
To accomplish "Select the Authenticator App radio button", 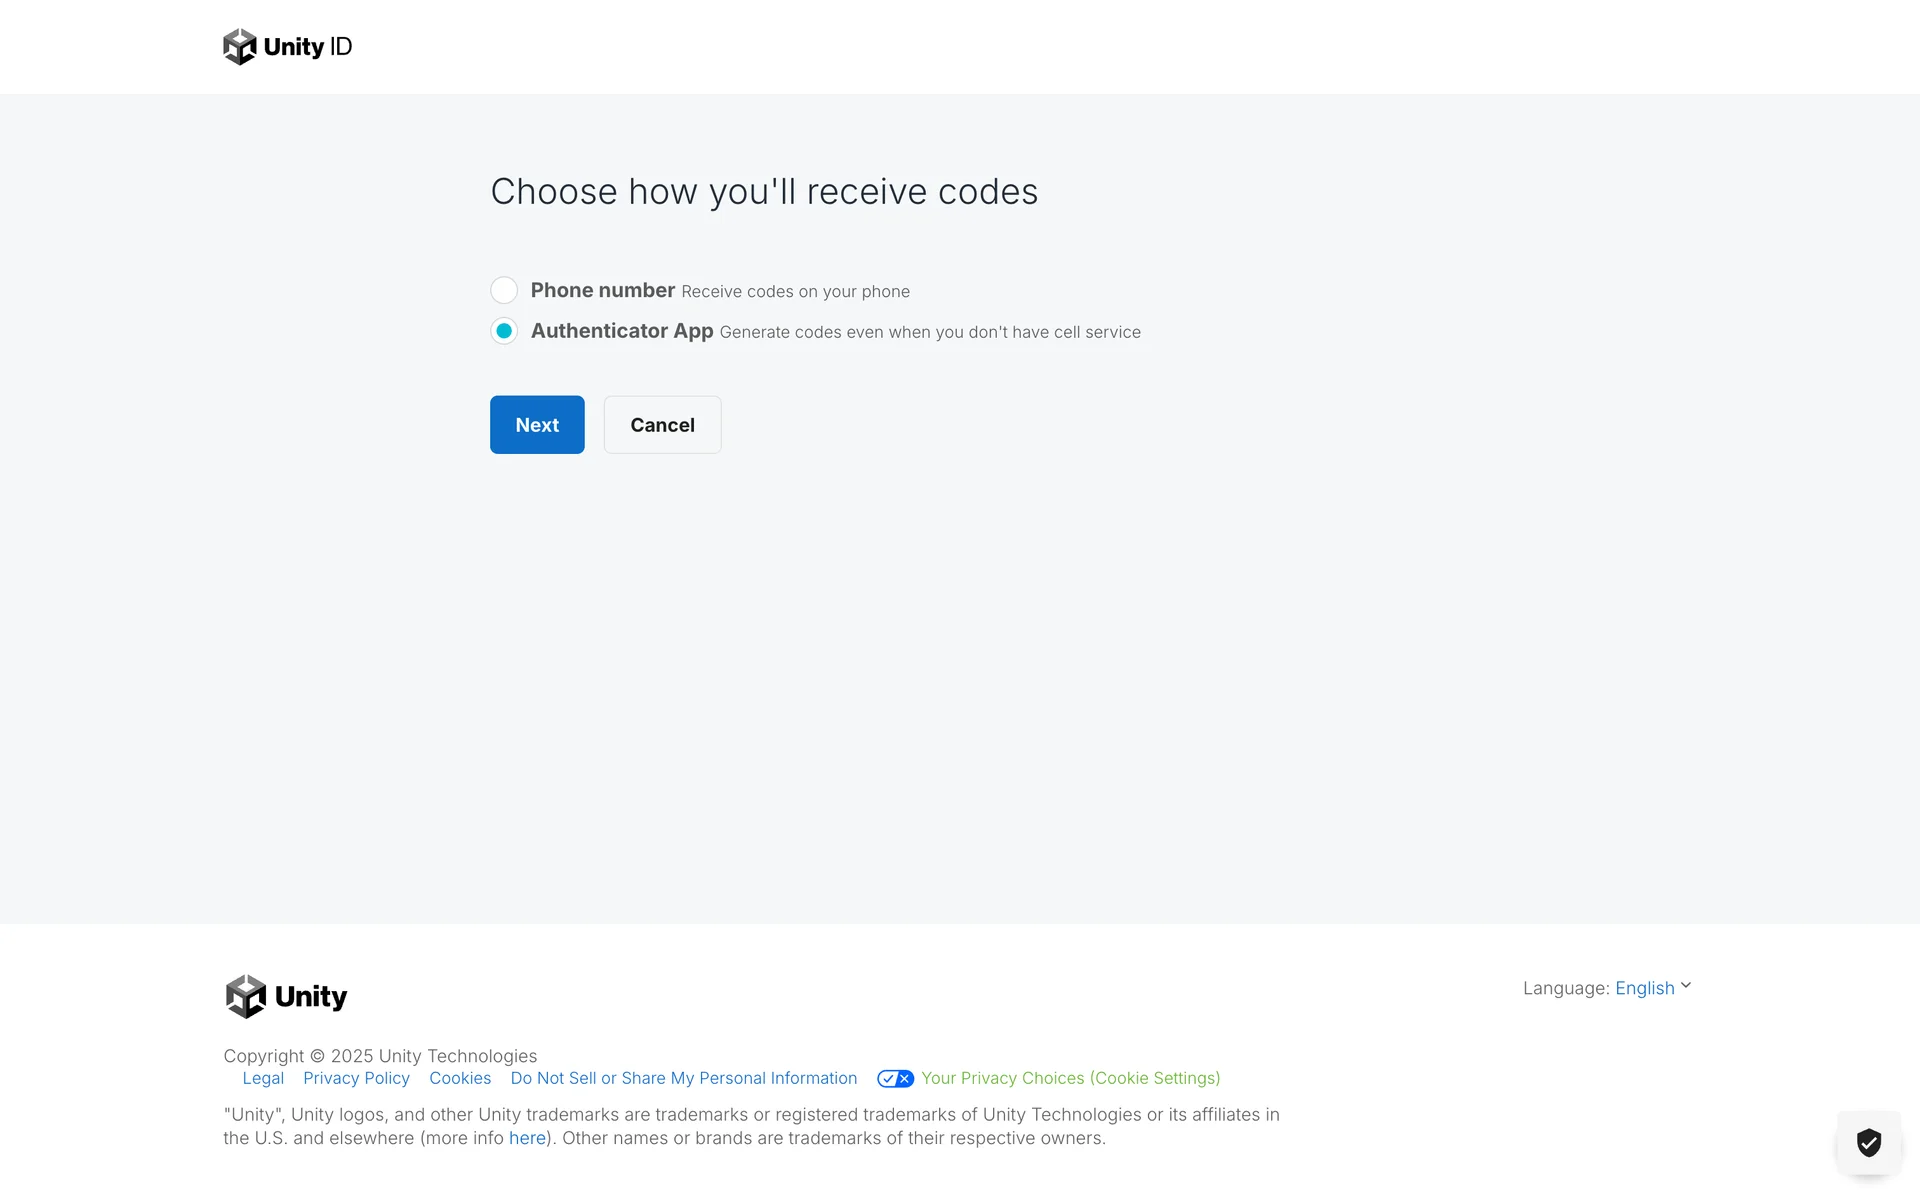I will point(504,331).
